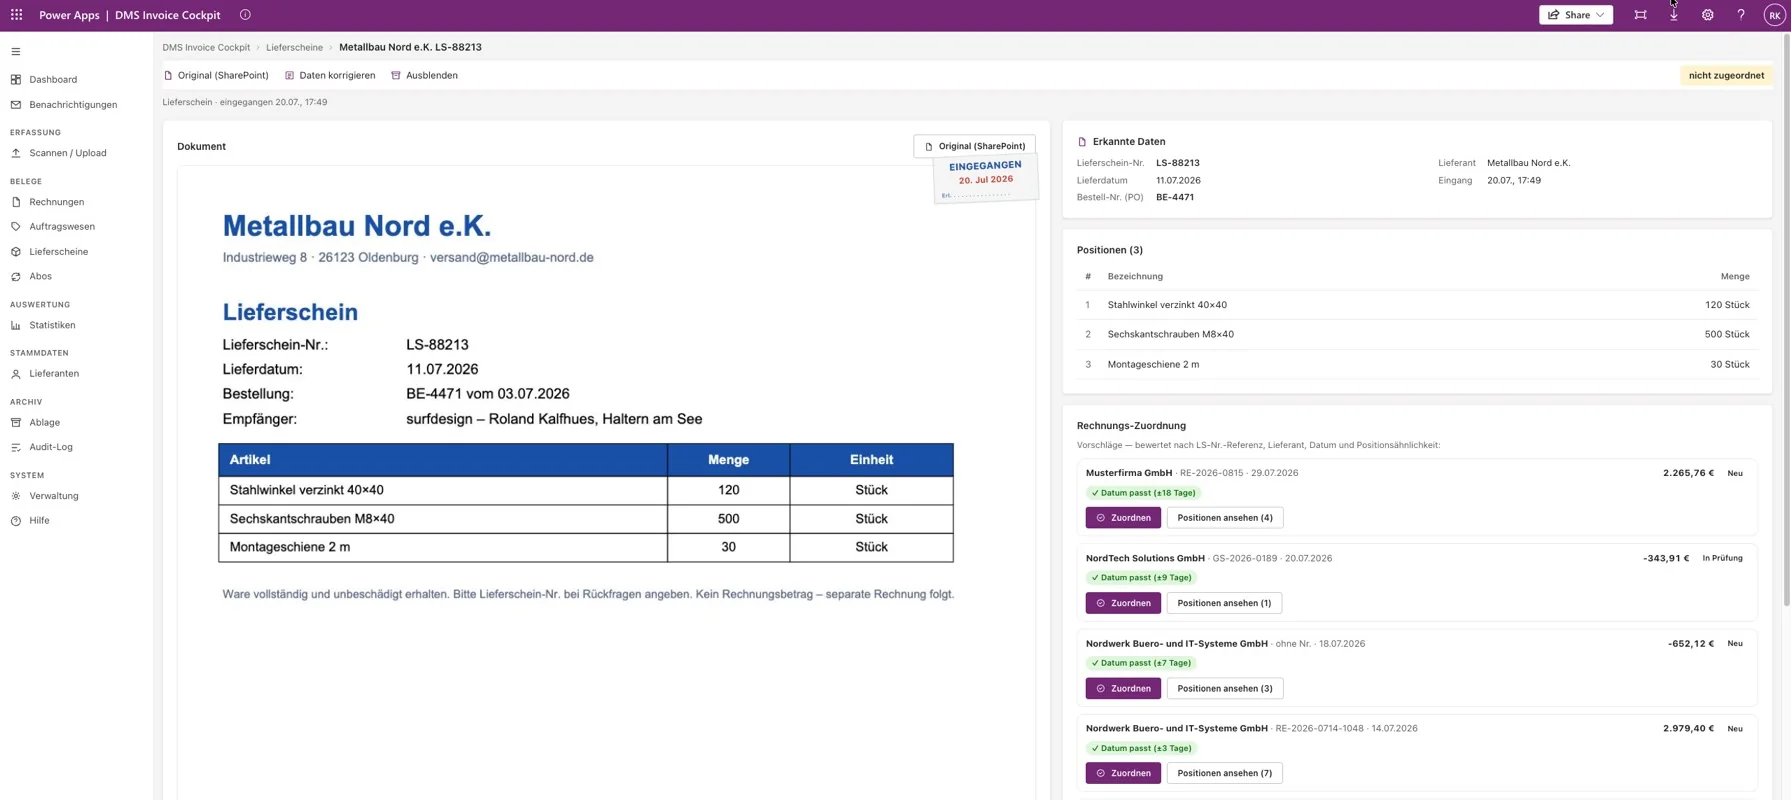Open the Share dropdown button
The height and width of the screenshot is (800, 1791).
coord(1575,15)
